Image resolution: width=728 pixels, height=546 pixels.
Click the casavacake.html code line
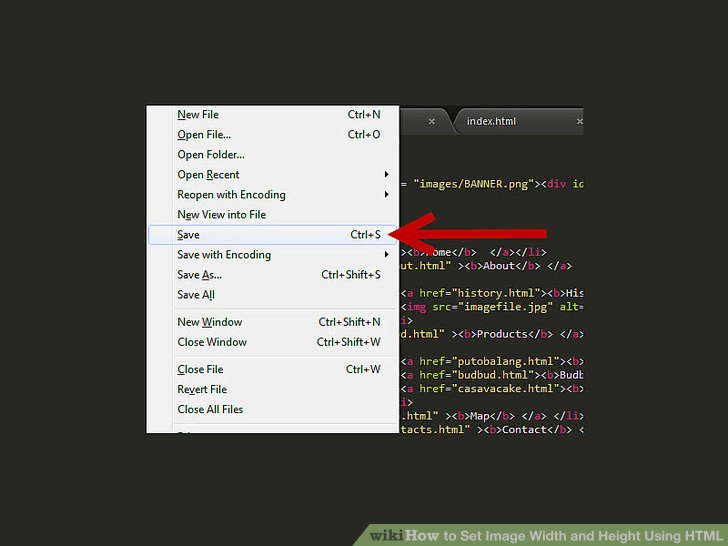[x=492, y=388]
